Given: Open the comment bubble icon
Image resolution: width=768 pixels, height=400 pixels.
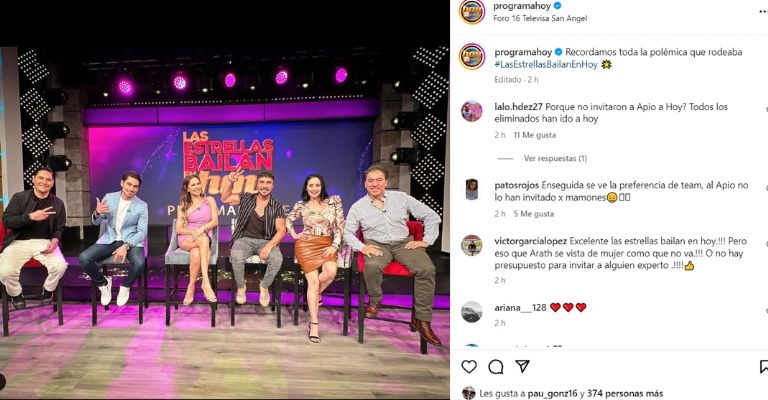Looking at the screenshot, I should [496, 366].
